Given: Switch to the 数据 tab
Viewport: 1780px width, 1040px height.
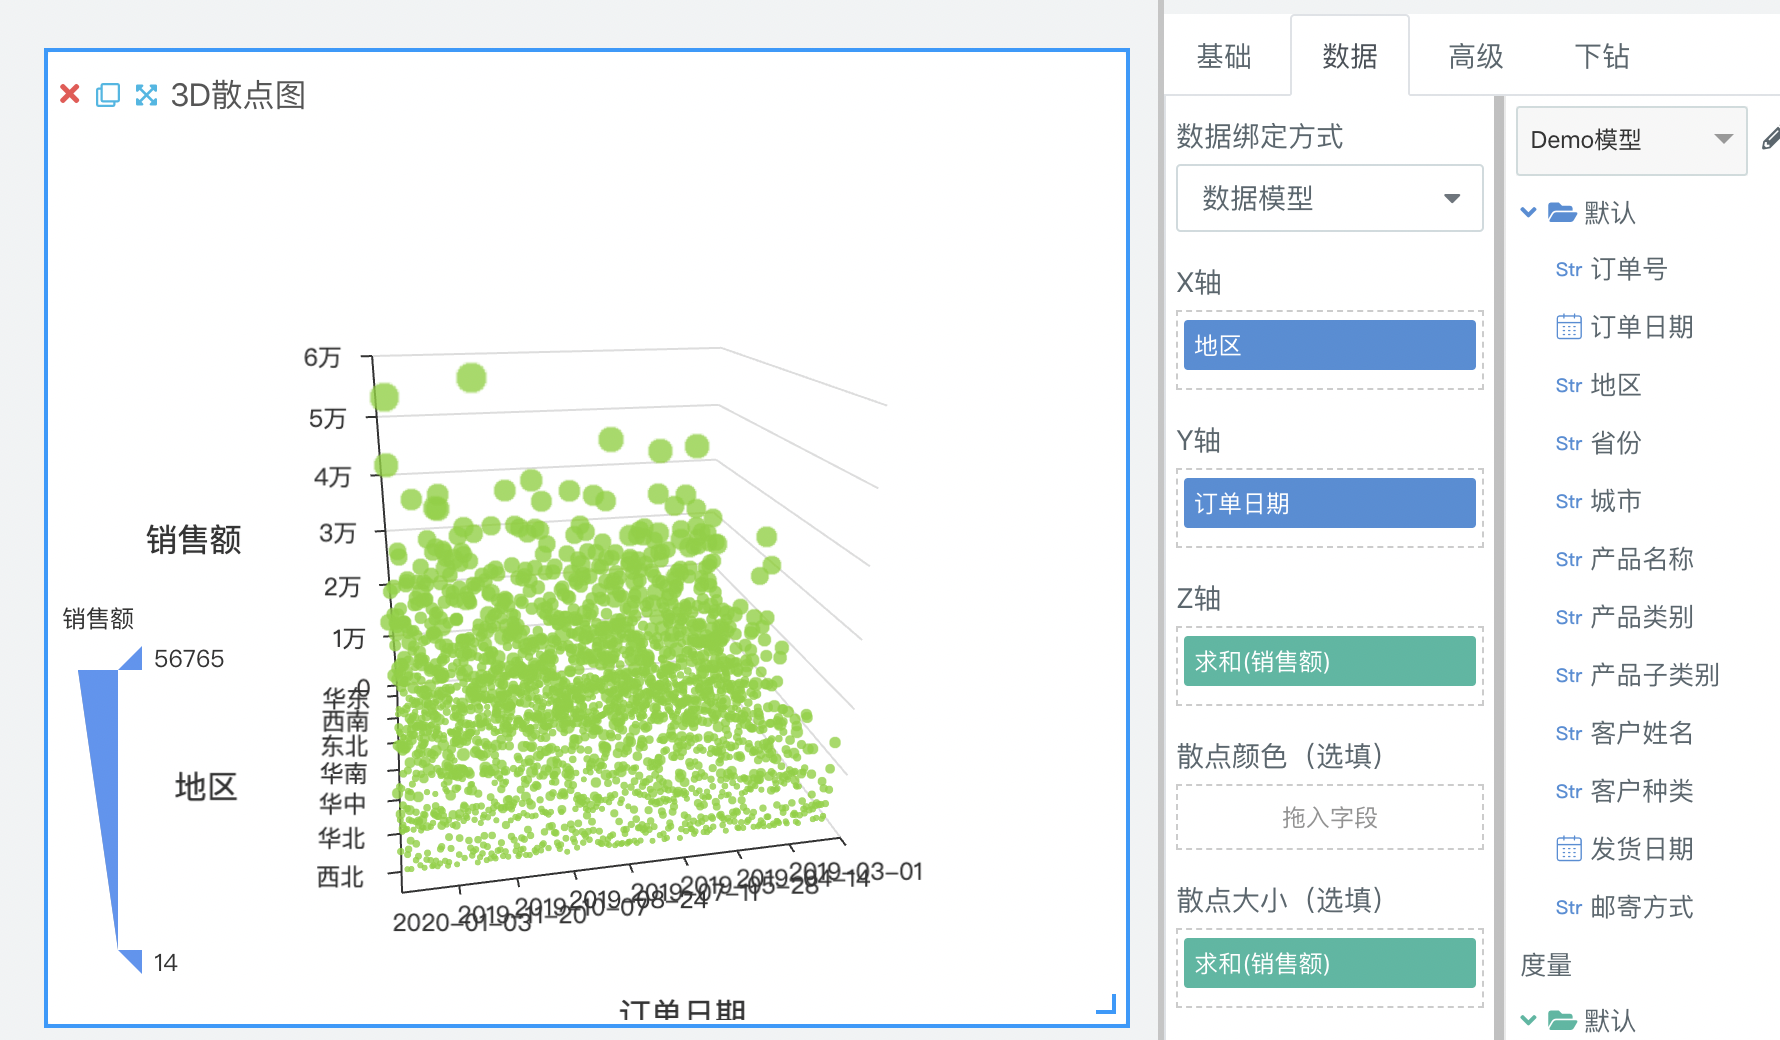Looking at the screenshot, I should pyautogui.click(x=1350, y=56).
